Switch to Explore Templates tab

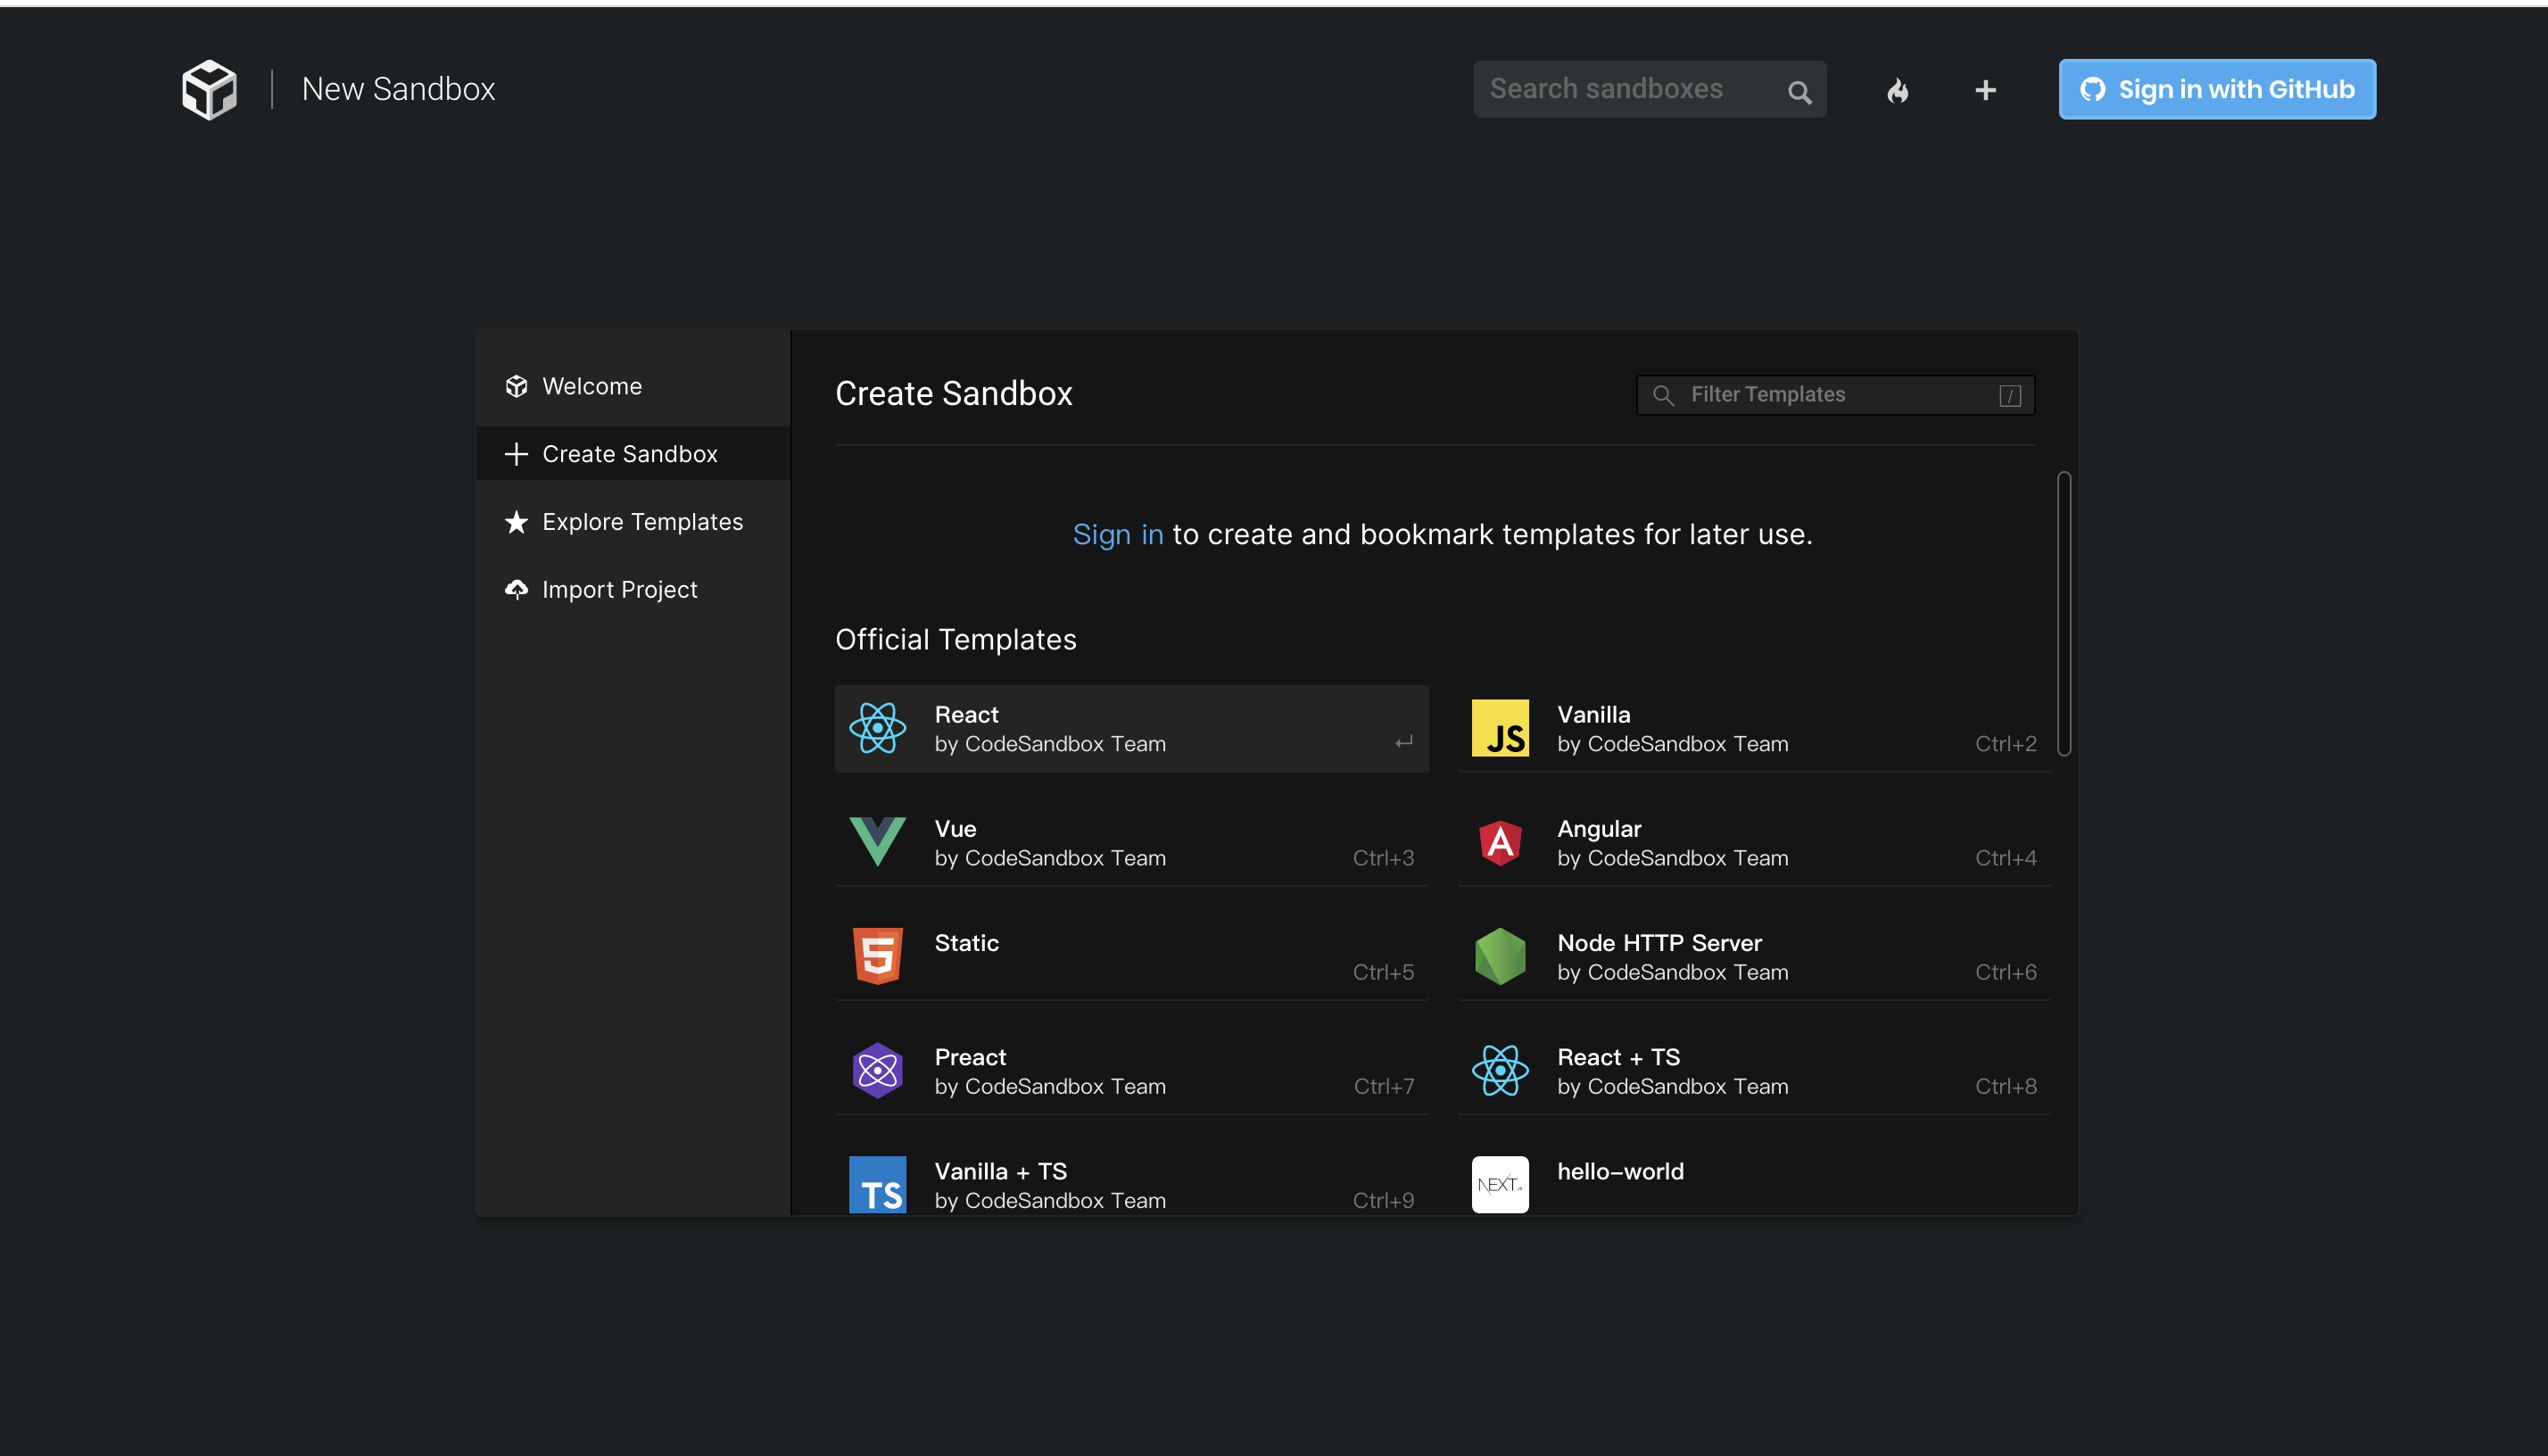click(x=641, y=522)
